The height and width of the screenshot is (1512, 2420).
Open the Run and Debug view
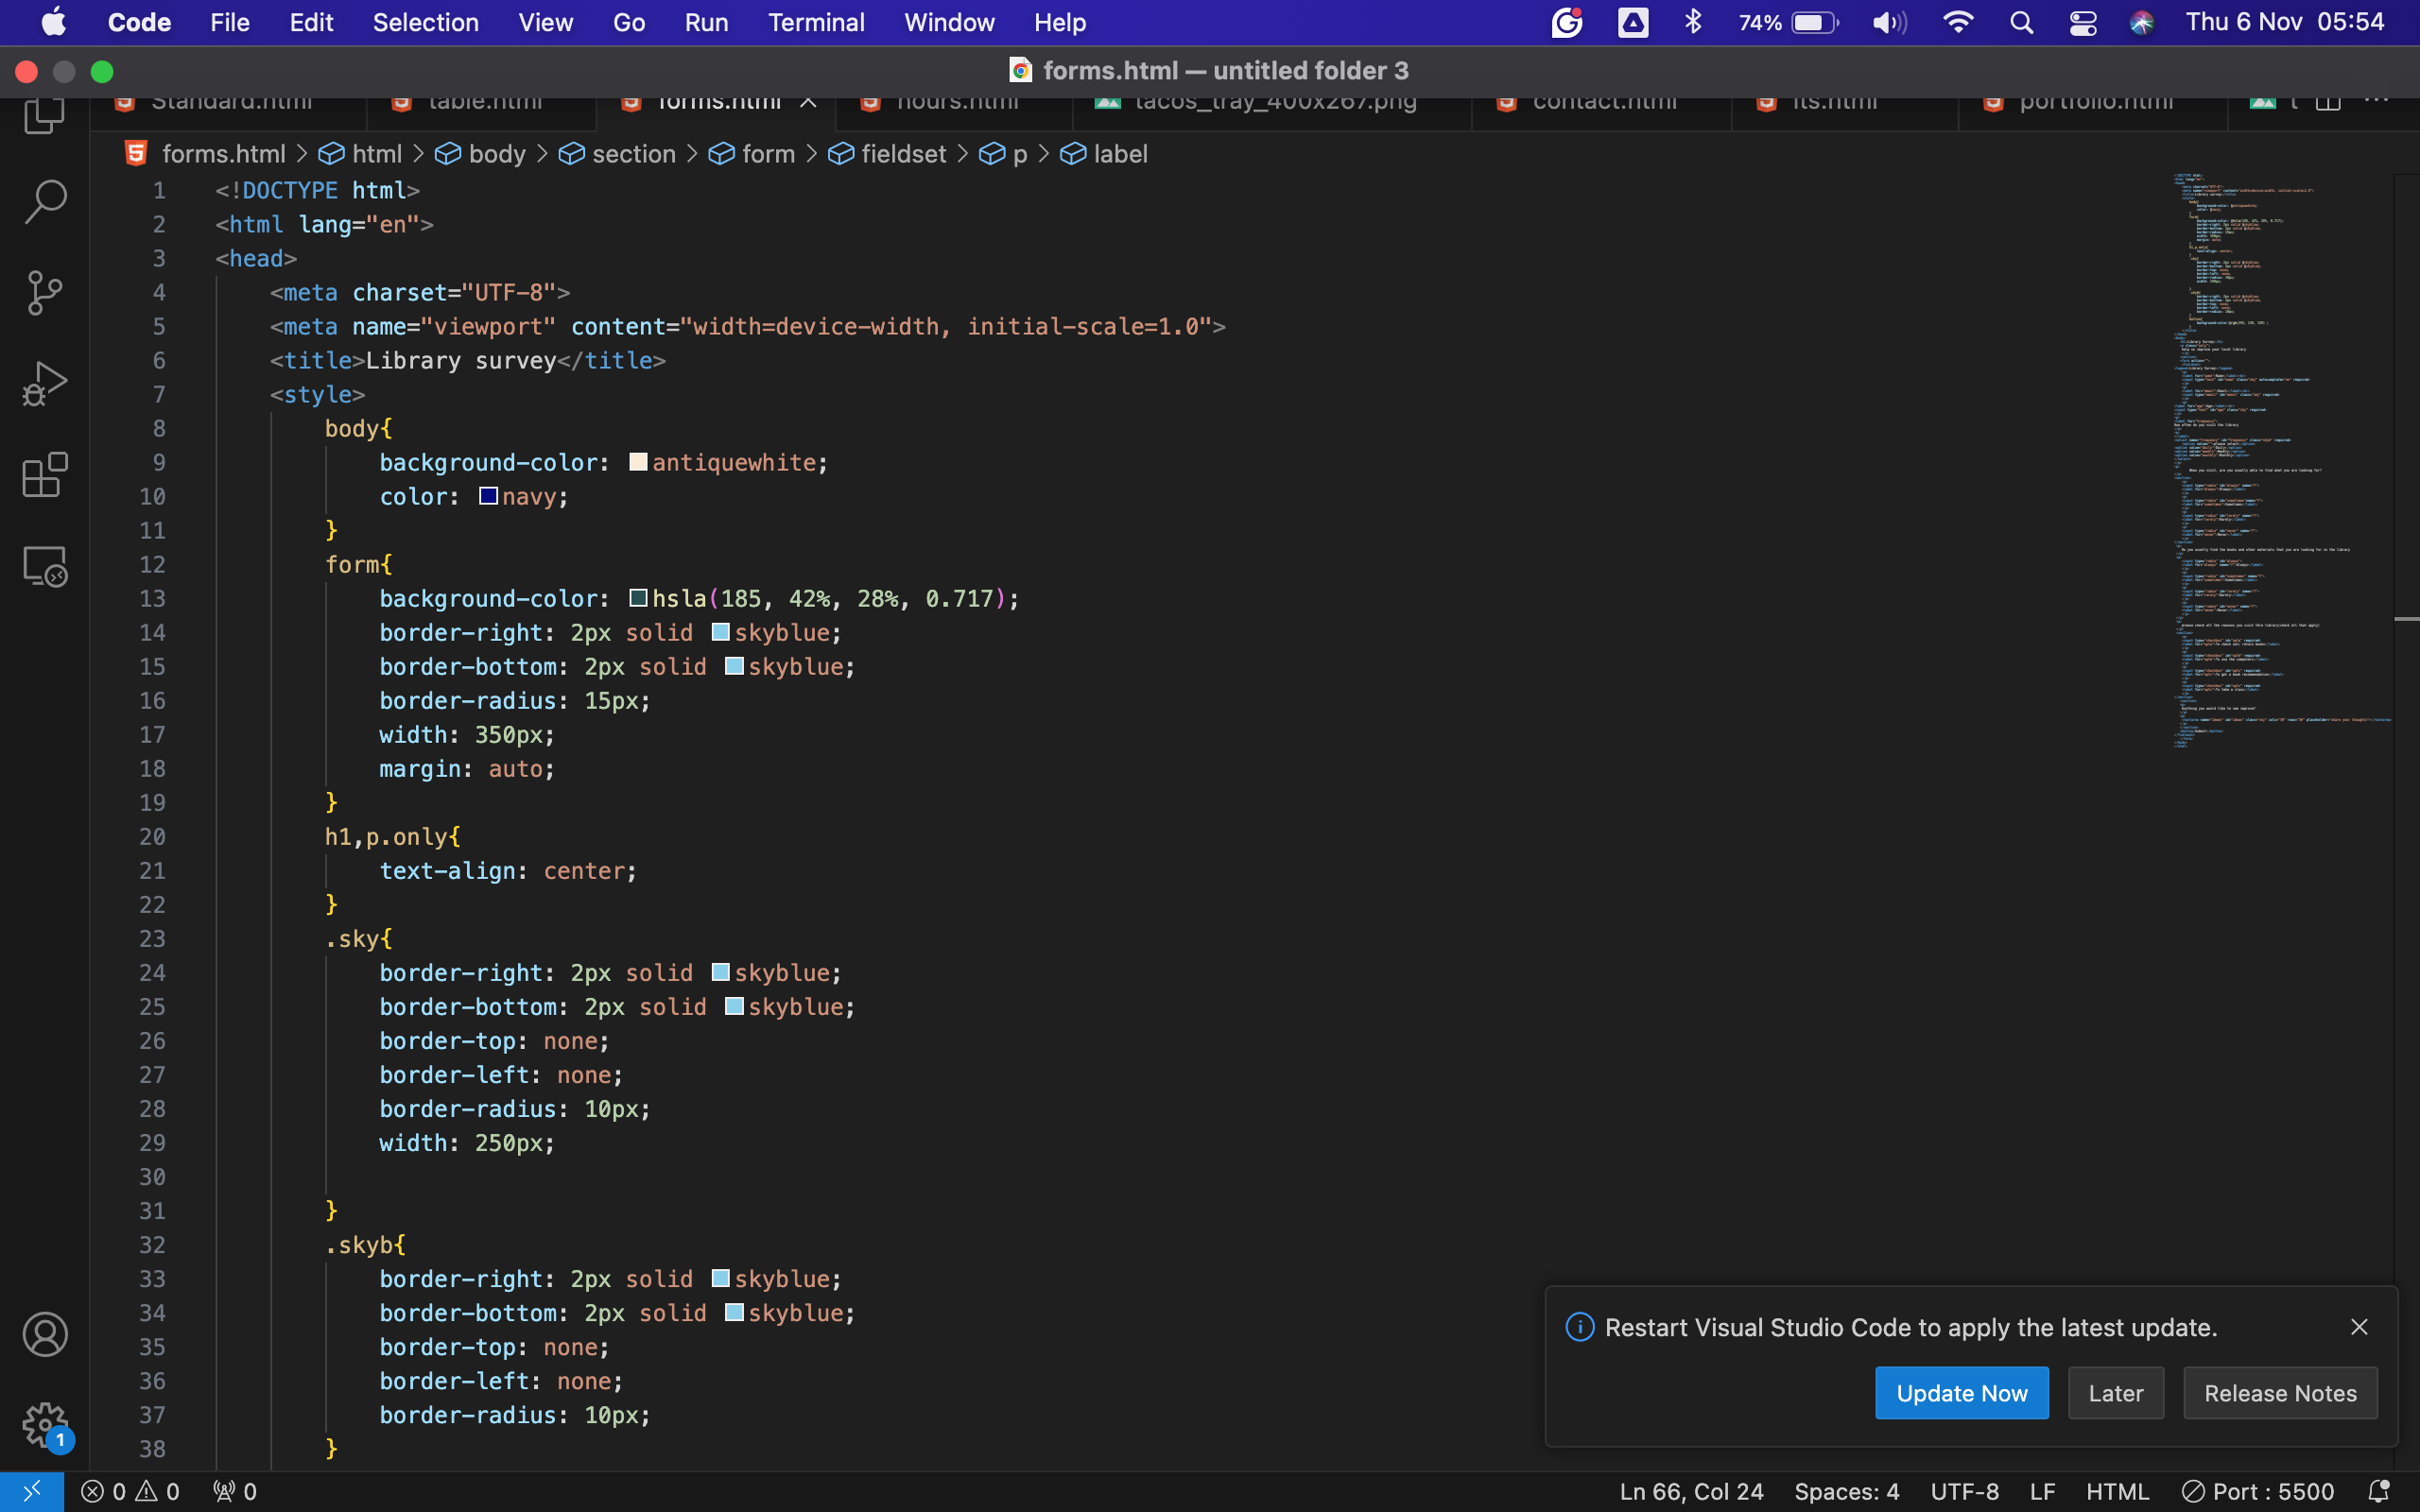pos(45,383)
